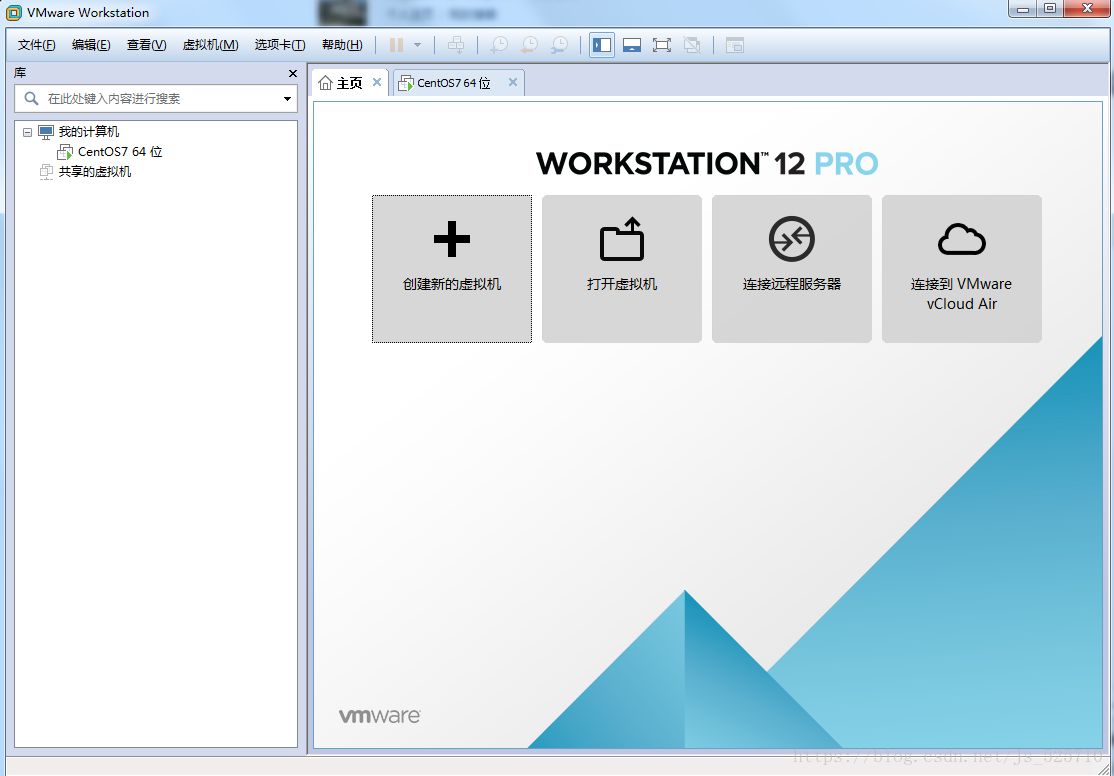Click the 共享的虚拟机 shared VMs icon

coord(46,171)
